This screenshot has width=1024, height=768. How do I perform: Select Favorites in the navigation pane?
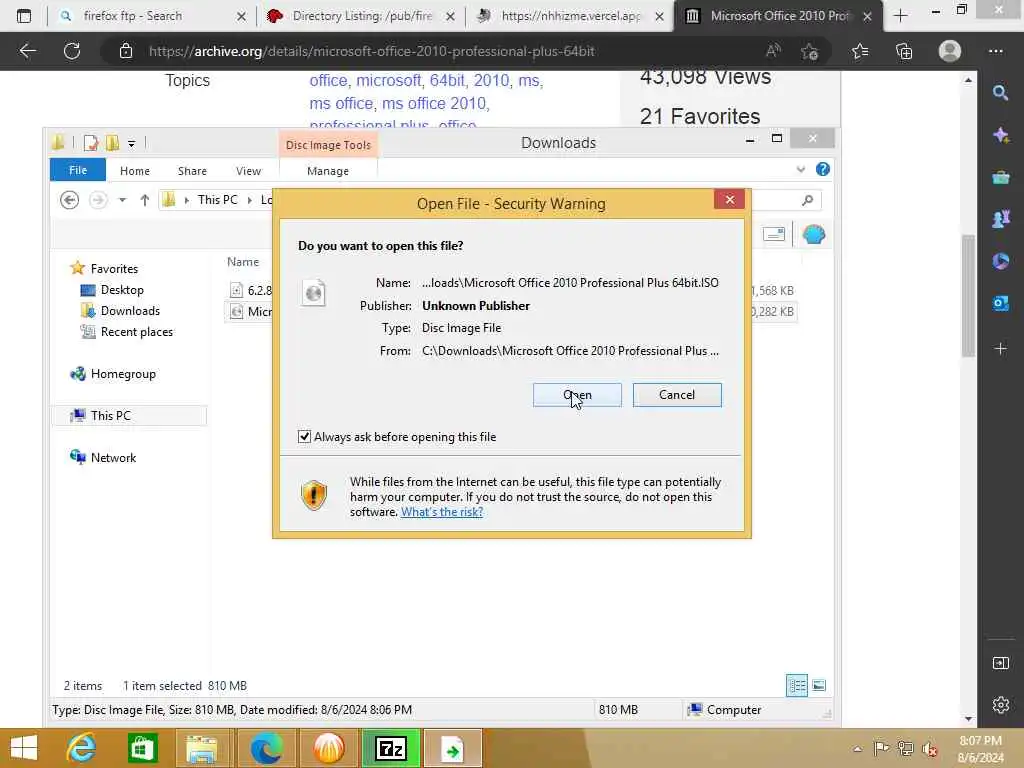point(114,268)
